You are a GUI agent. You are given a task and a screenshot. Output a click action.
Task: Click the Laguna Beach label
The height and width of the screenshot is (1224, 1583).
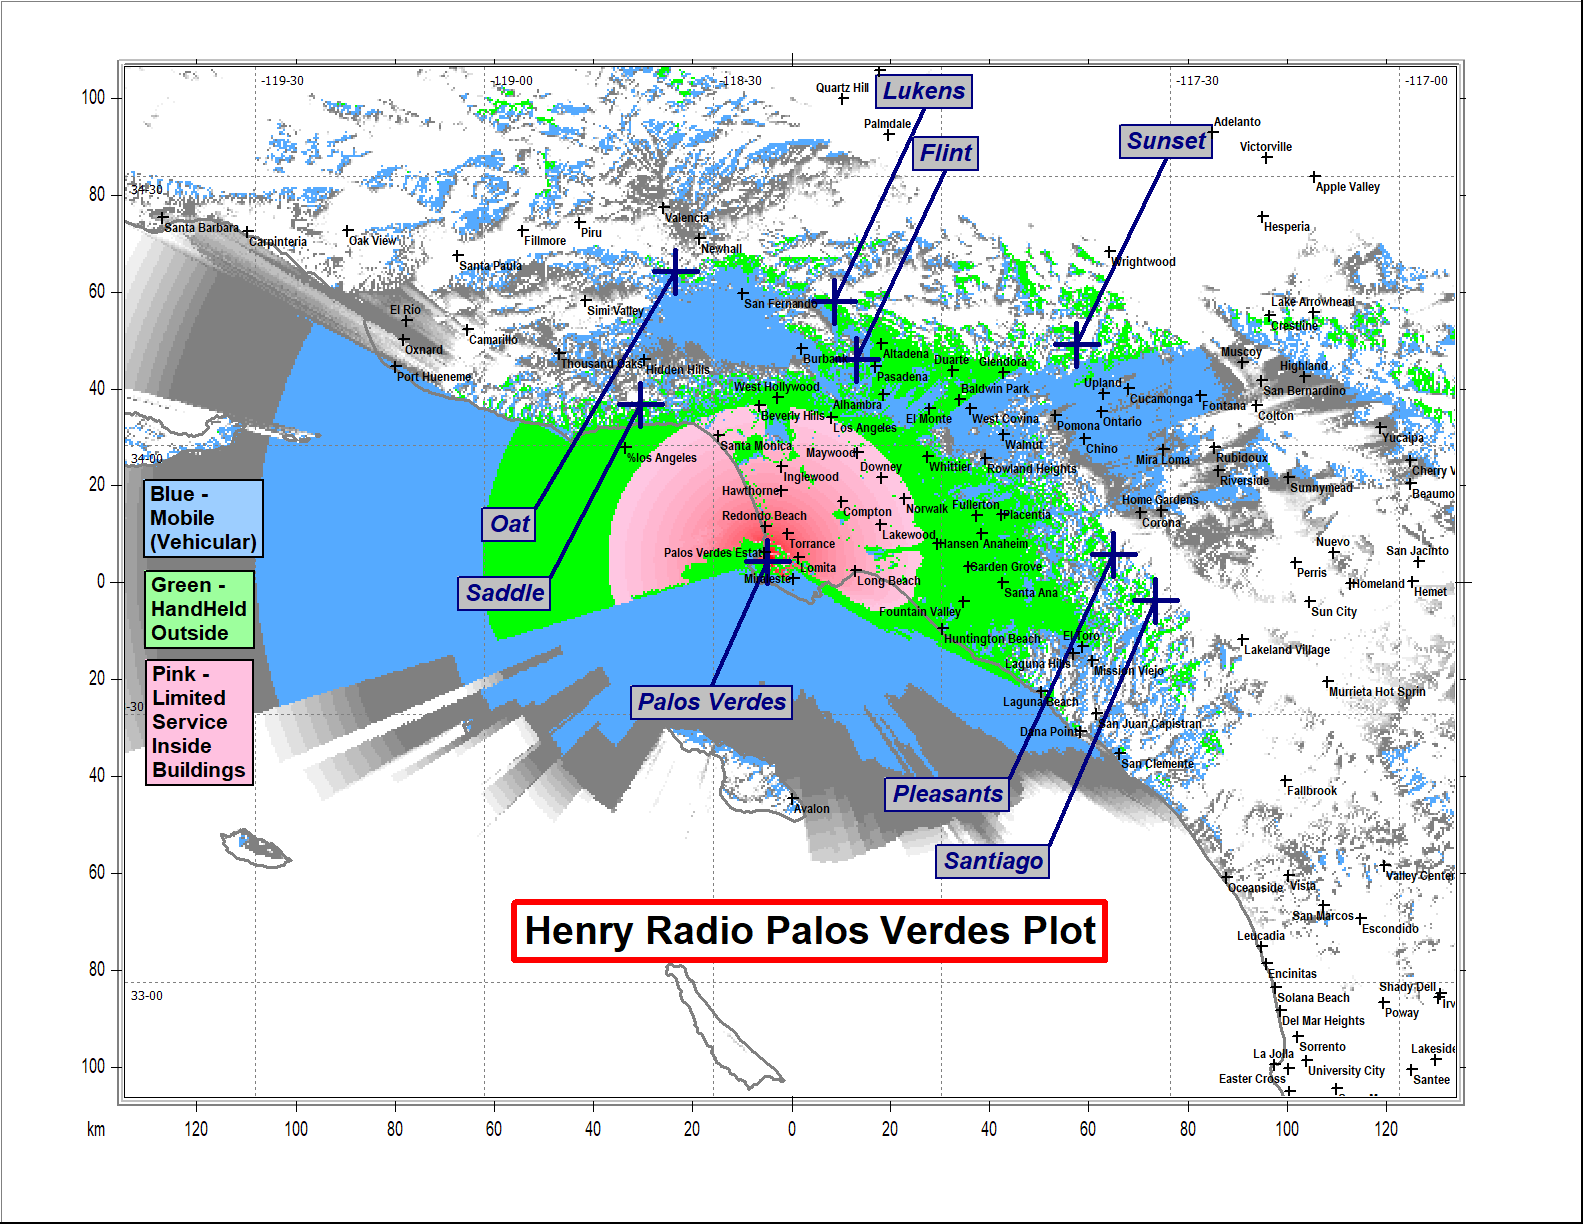(1040, 702)
